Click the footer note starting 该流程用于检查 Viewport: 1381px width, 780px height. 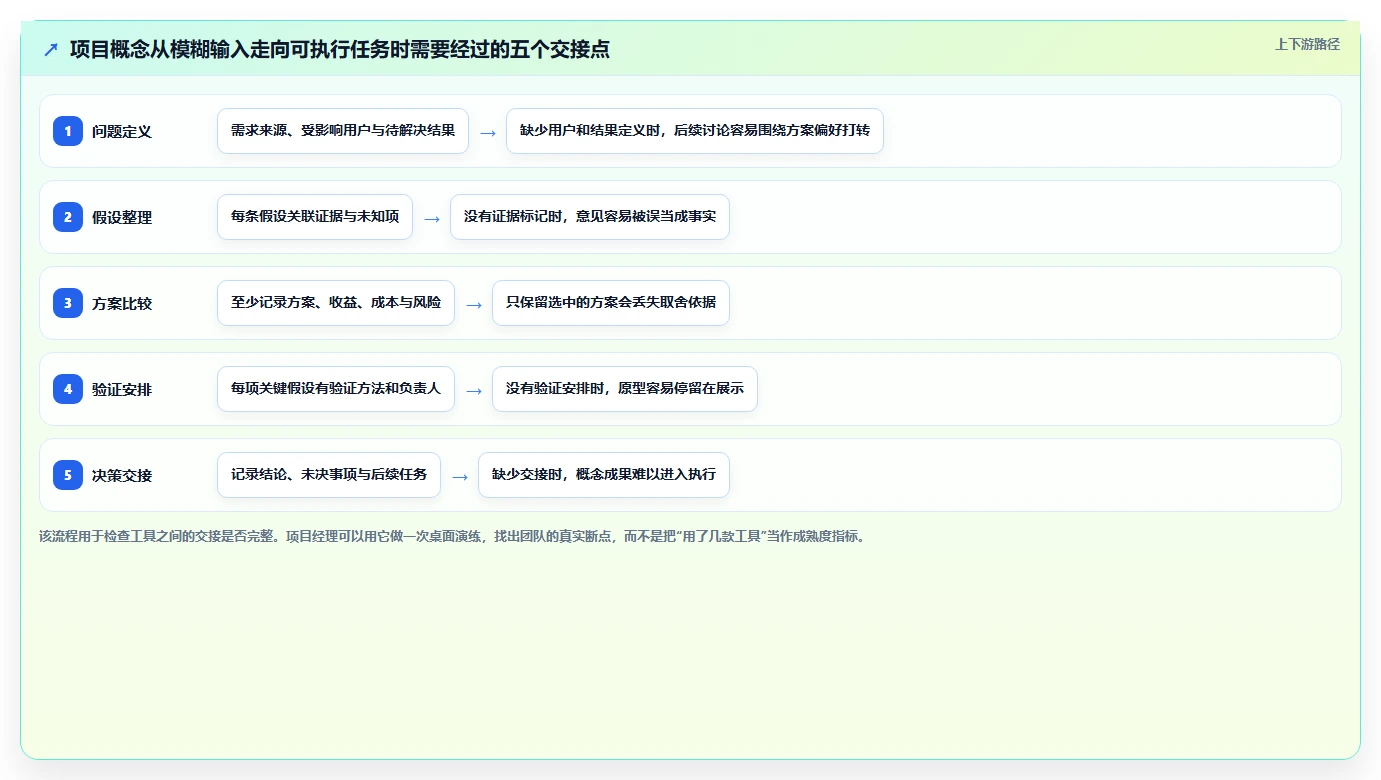tap(452, 536)
